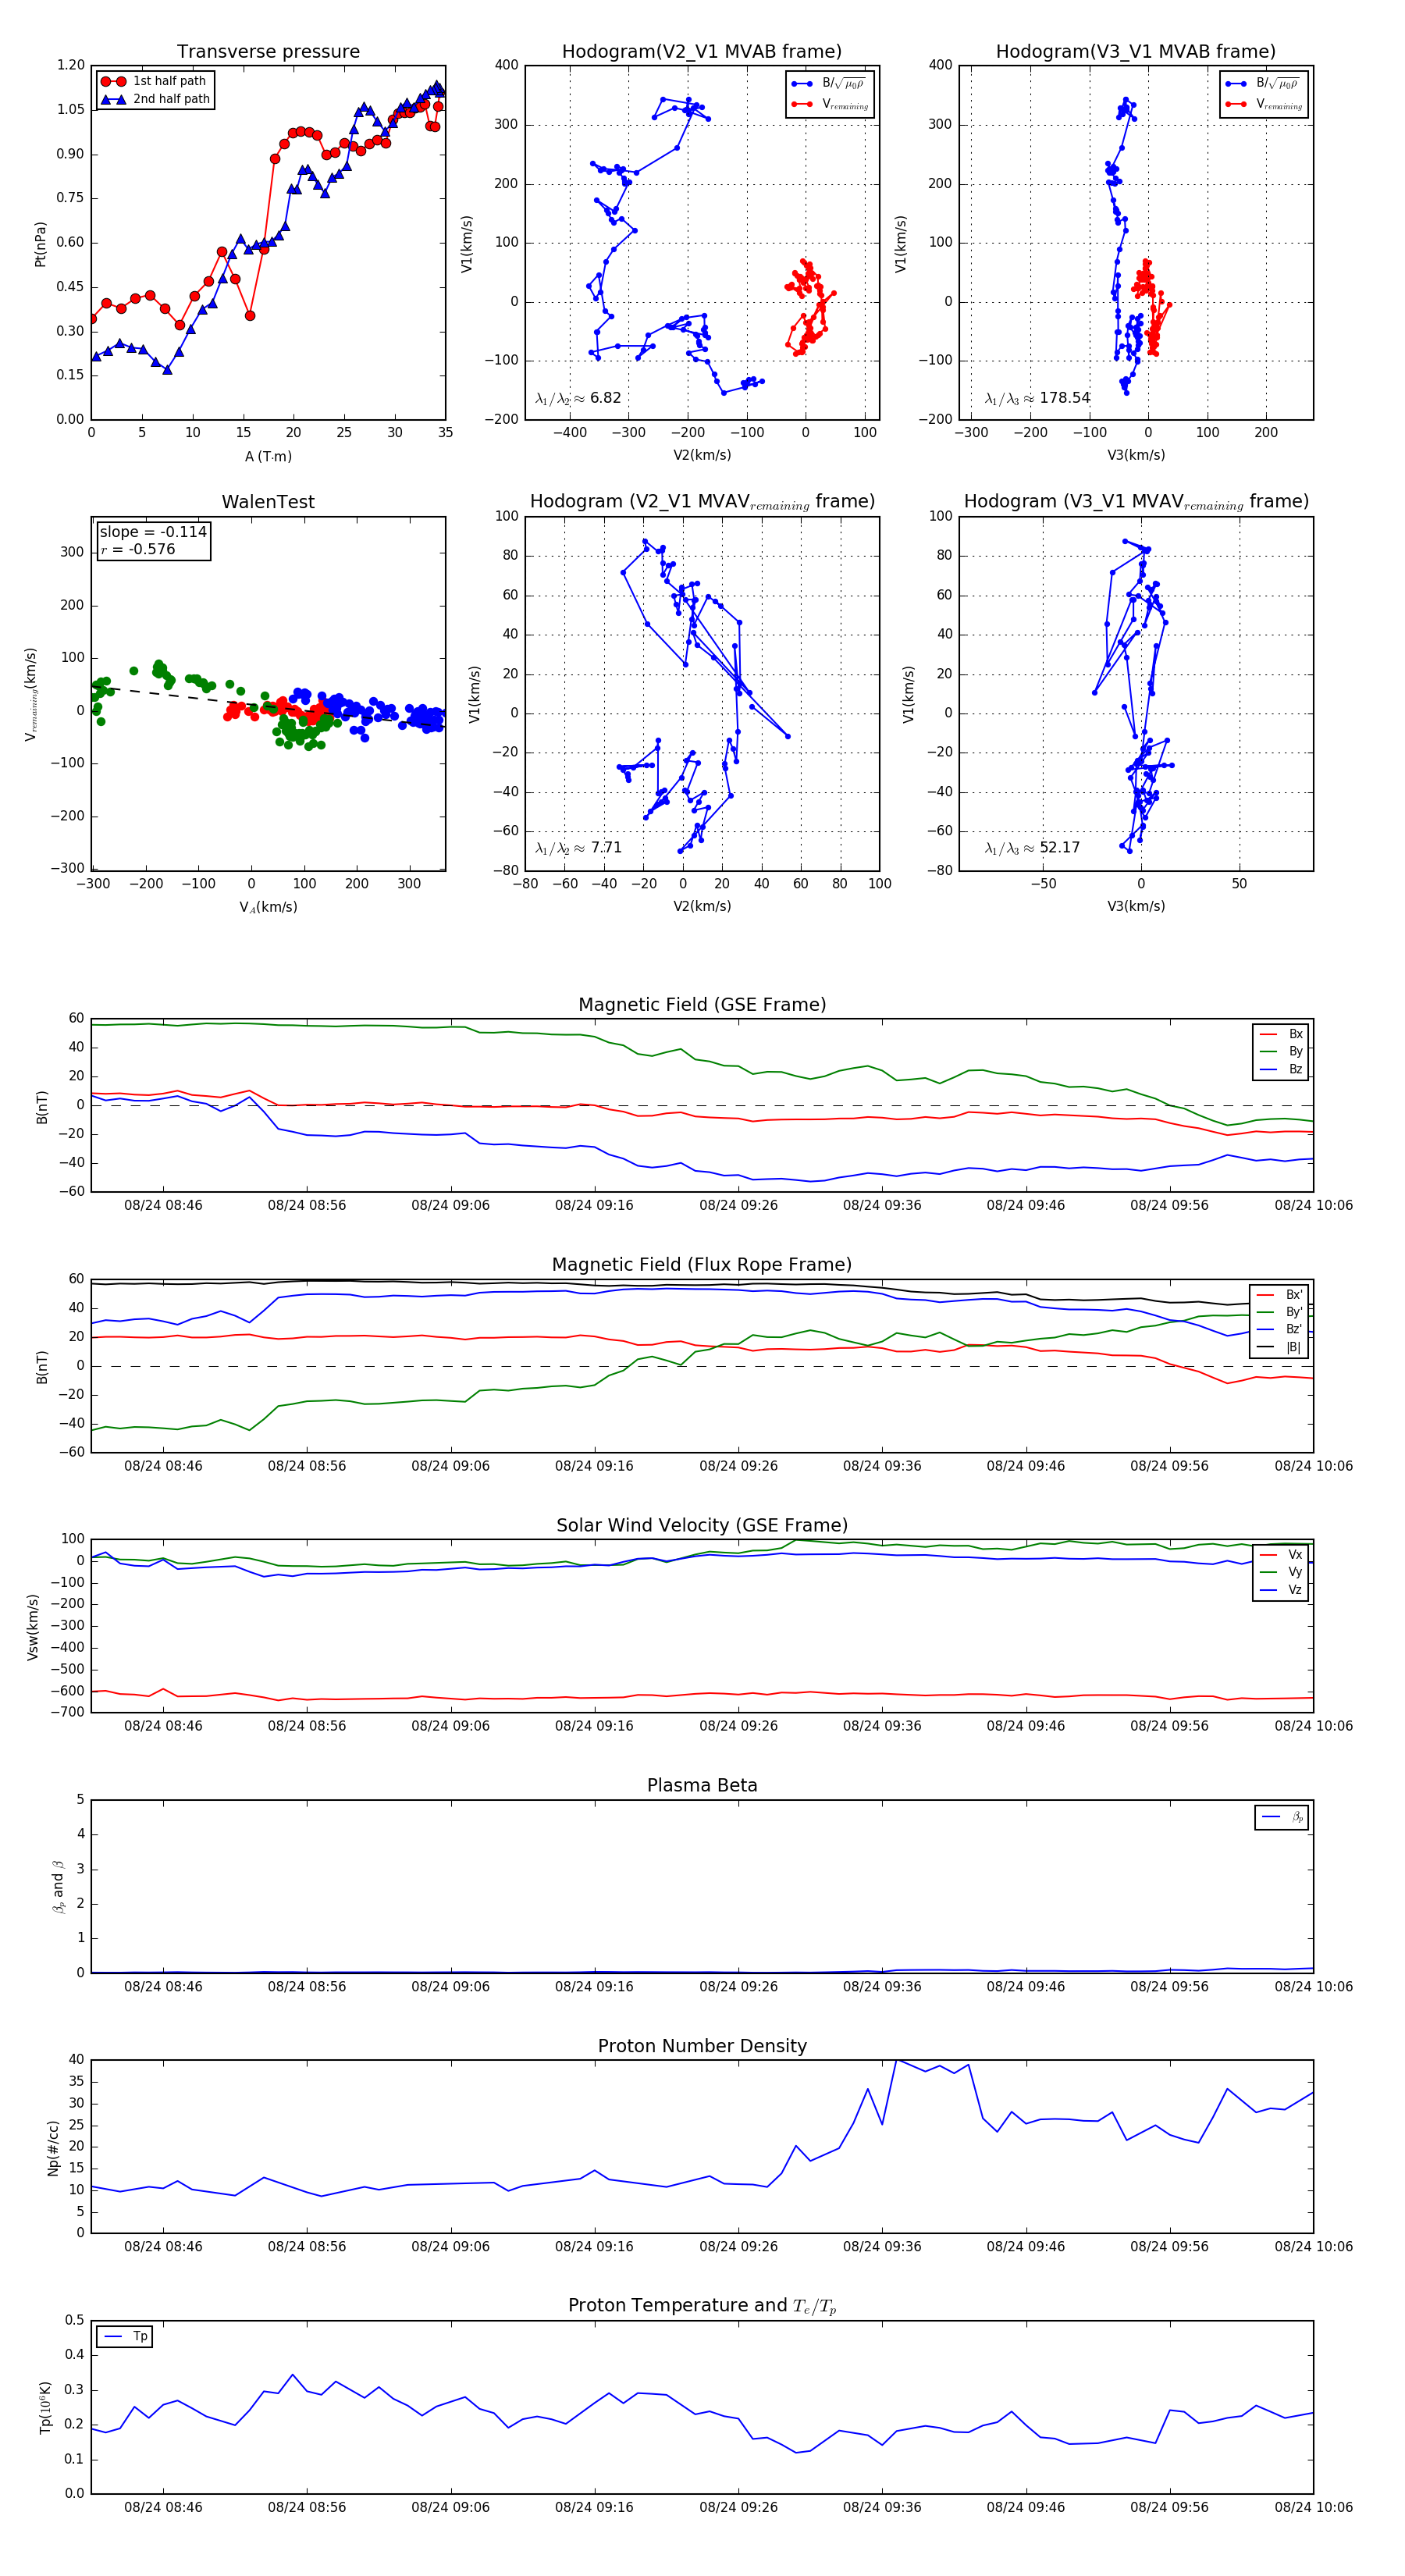This screenshot has height=2576, width=1405.
Task: Click 'Hodogram(V3_V1 MVAB frame)' title
Action: (x=1136, y=52)
